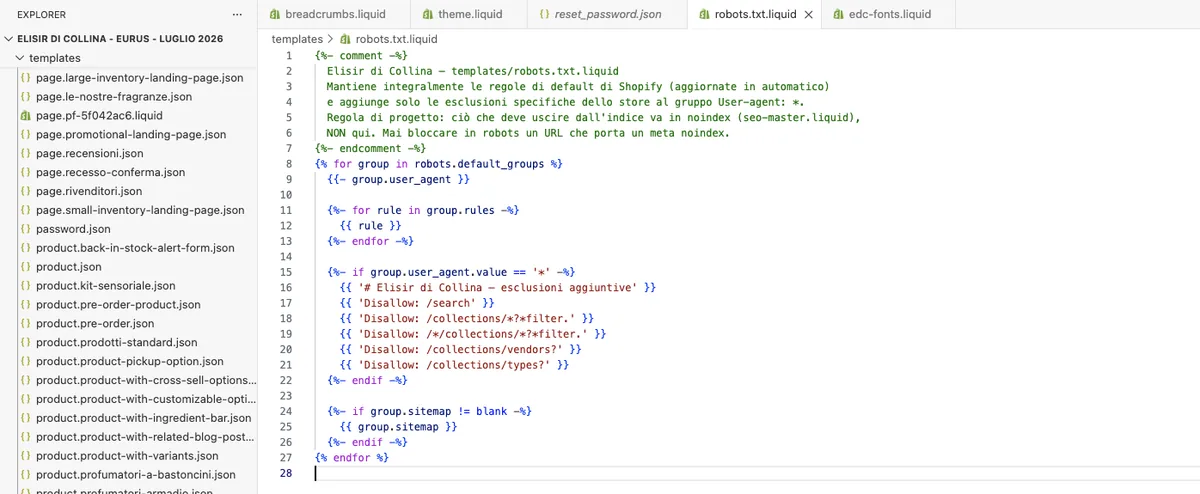Click the endcomment tag on line 7

tap(368, 148)
